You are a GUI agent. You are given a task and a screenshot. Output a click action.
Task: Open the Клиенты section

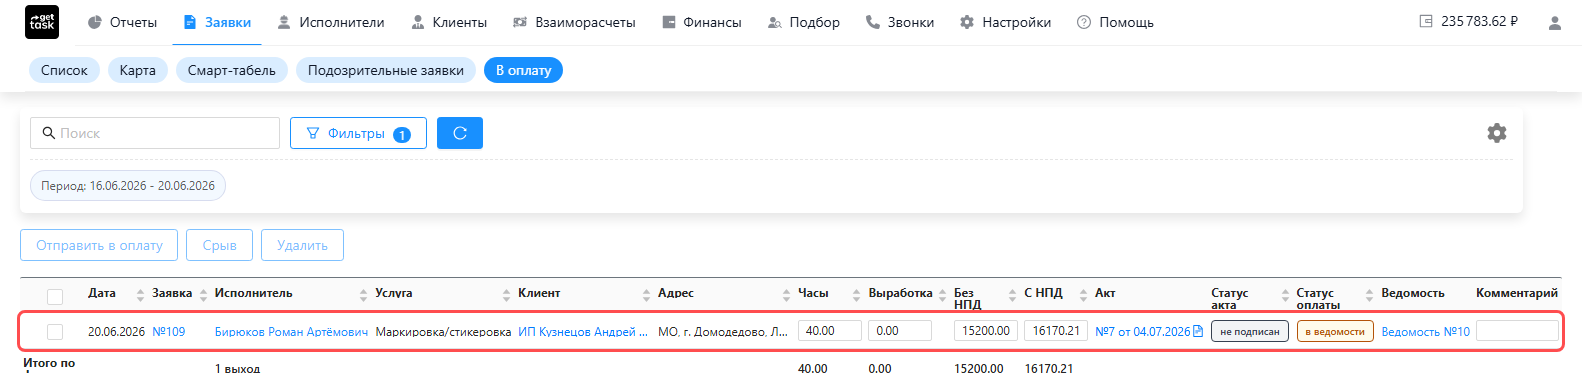[x=449, y=22]
